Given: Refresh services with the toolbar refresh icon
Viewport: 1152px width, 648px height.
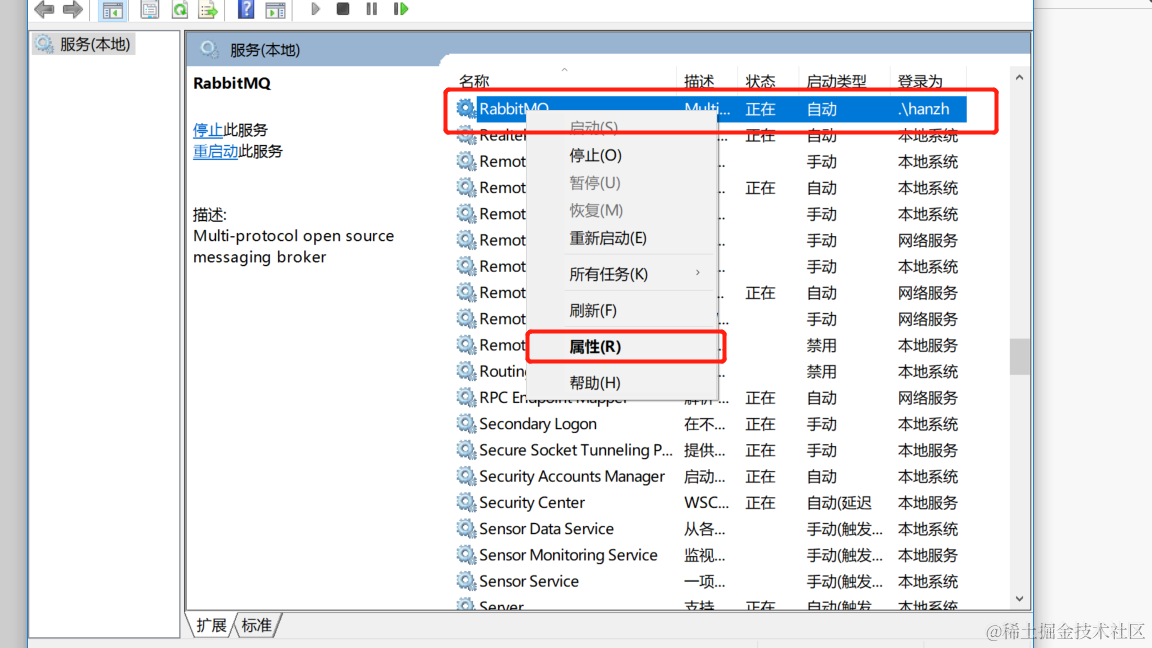Looking at the screenshot, I should click(180, 10).
